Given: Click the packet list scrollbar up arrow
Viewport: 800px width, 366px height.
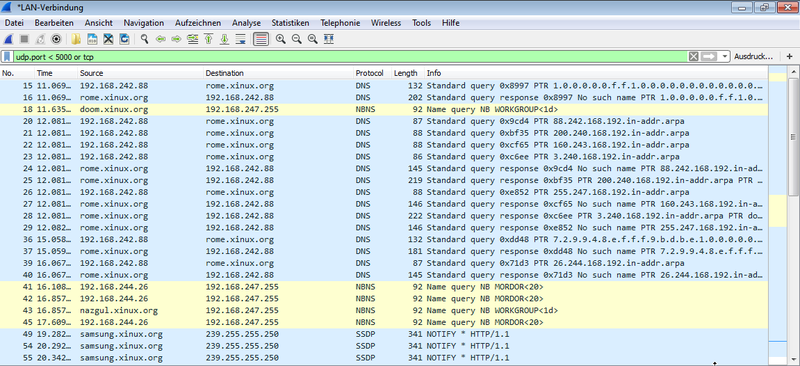Looking at the screenshot, I should point(793,72).
